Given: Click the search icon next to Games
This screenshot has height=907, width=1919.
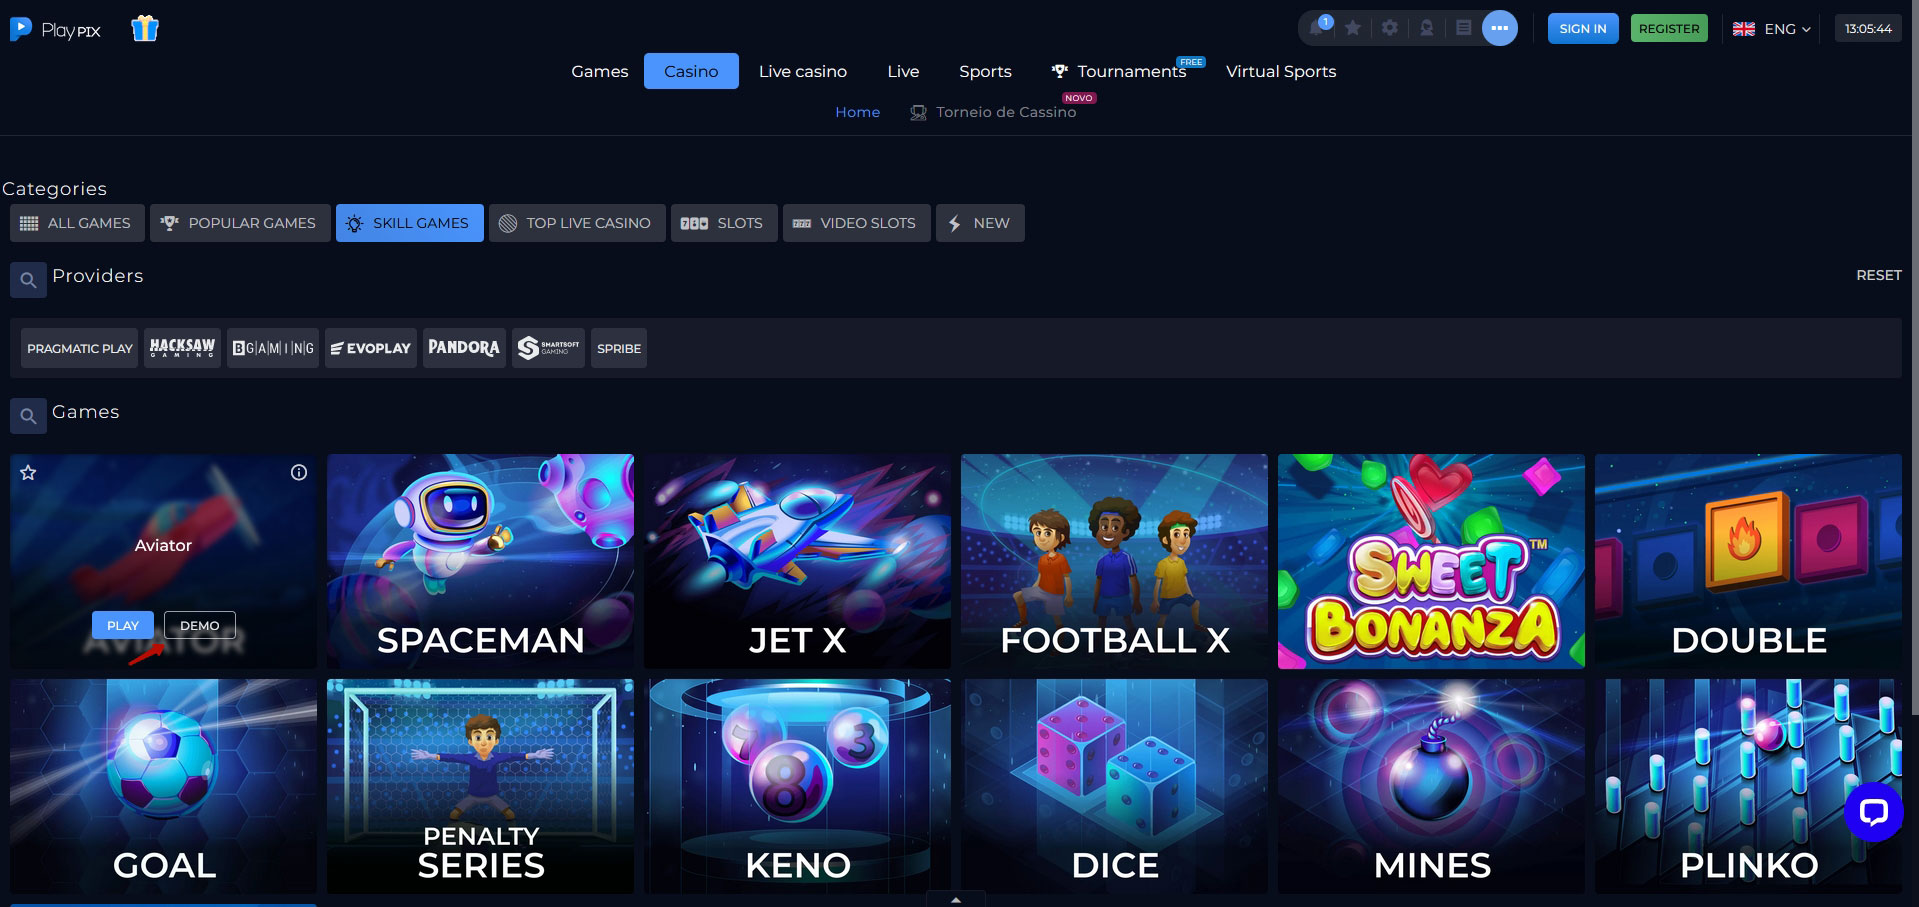Looking at the screenshot, I should [x=28, y=416].
